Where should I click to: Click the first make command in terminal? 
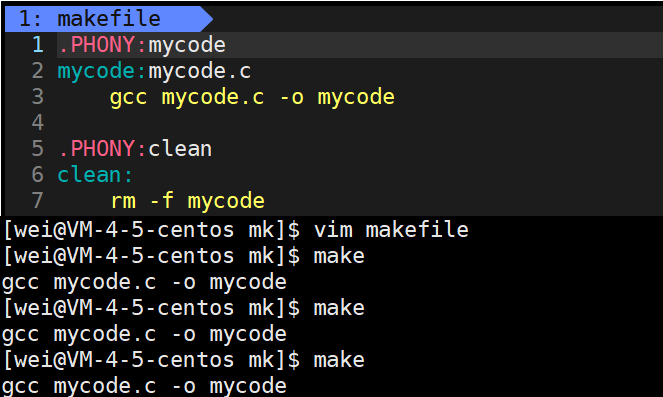339,256
